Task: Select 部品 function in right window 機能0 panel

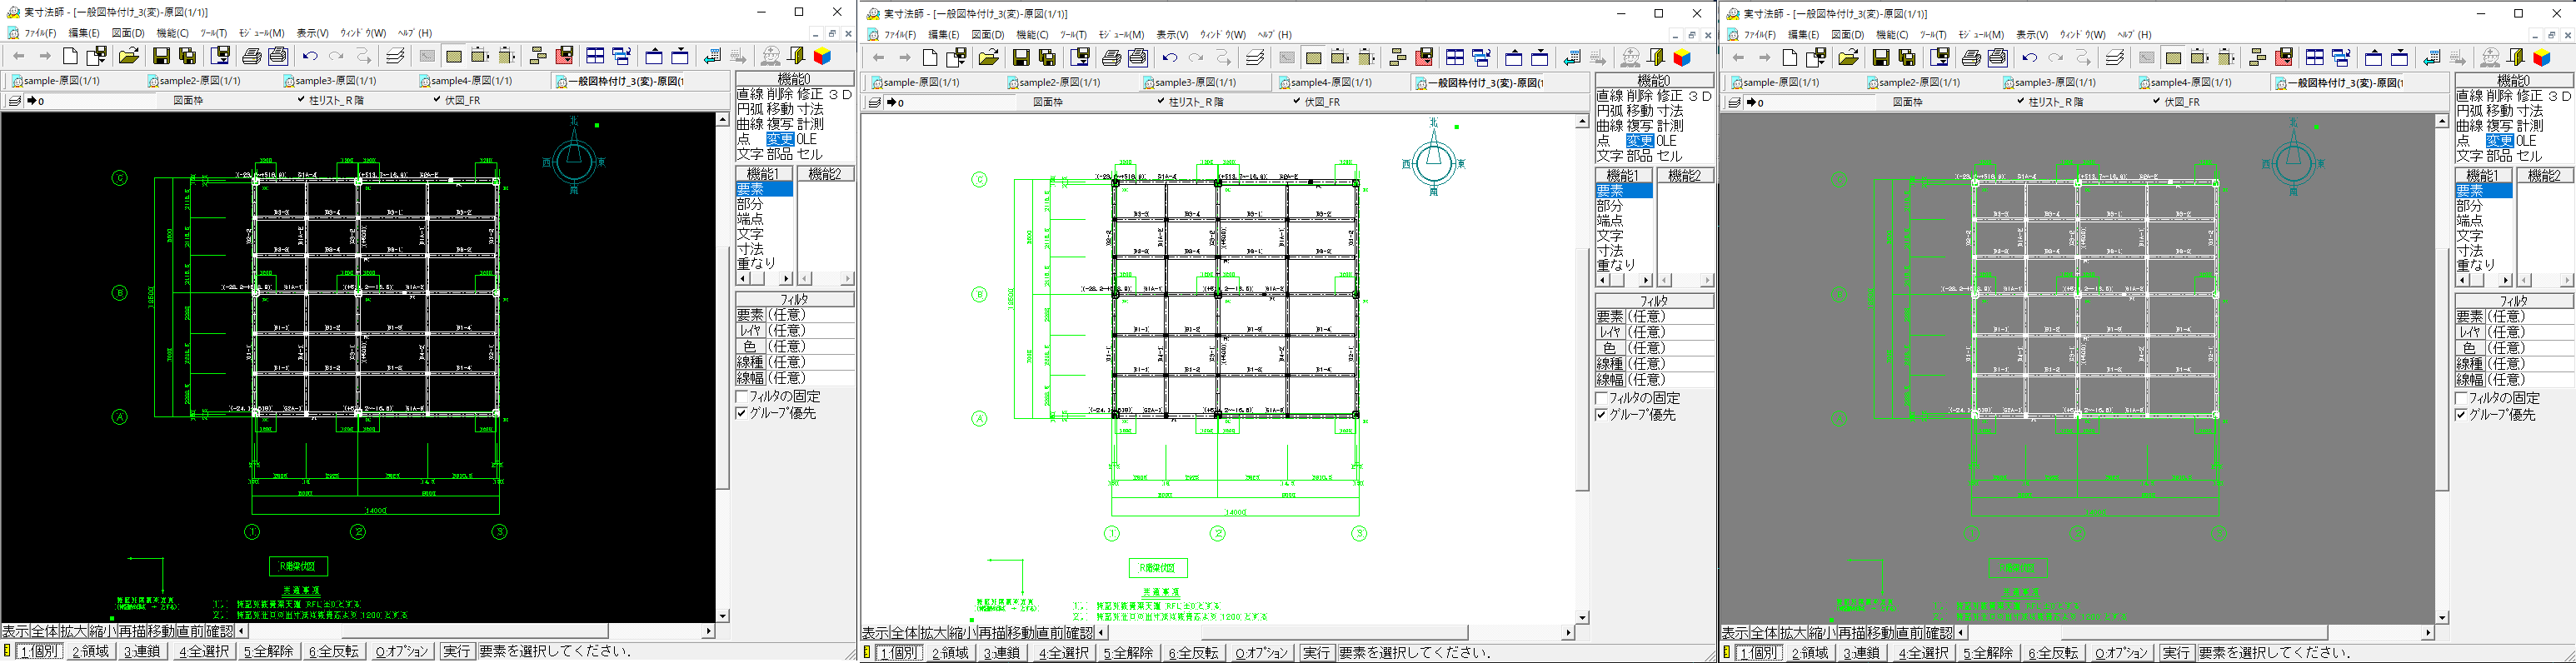Action: point(2500,156)
